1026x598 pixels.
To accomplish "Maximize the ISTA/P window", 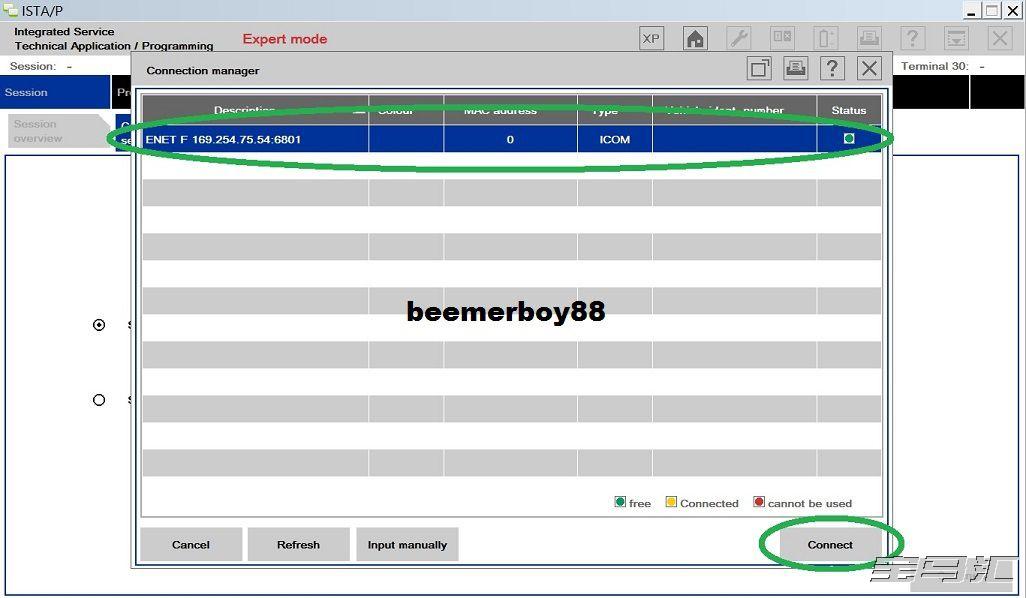I will click(992, 10).
